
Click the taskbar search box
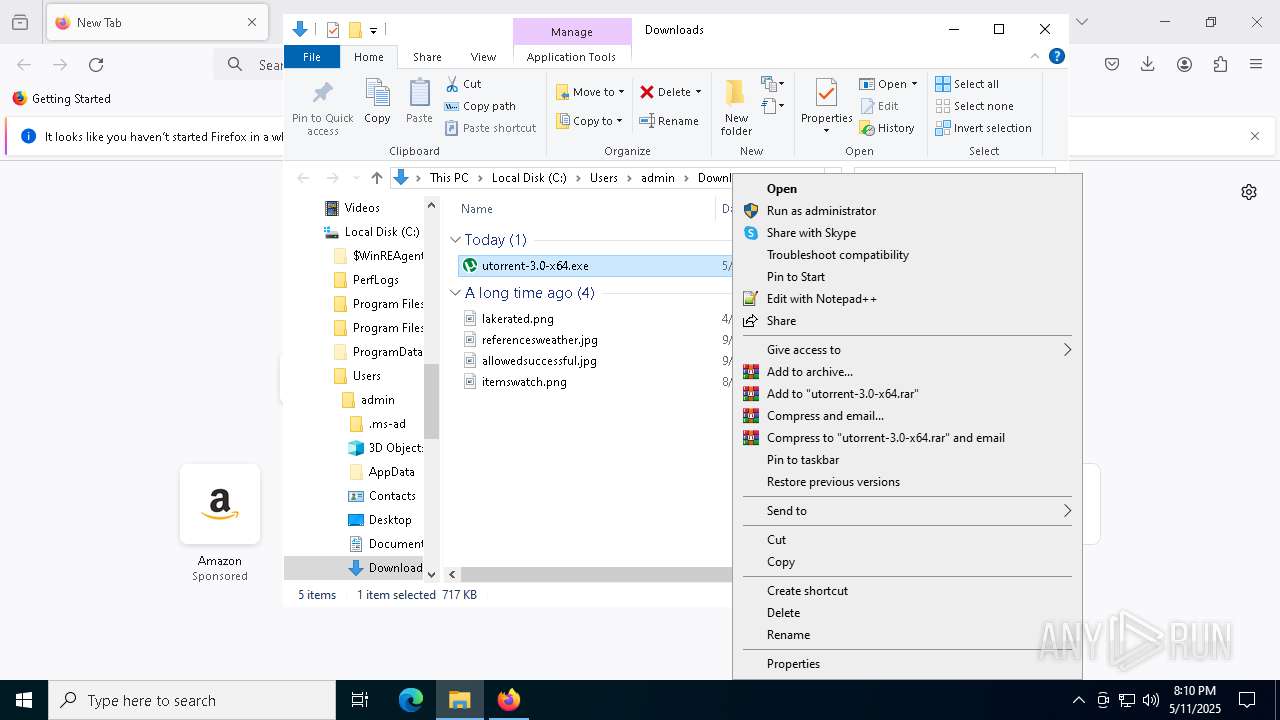[x=192, y=700]
